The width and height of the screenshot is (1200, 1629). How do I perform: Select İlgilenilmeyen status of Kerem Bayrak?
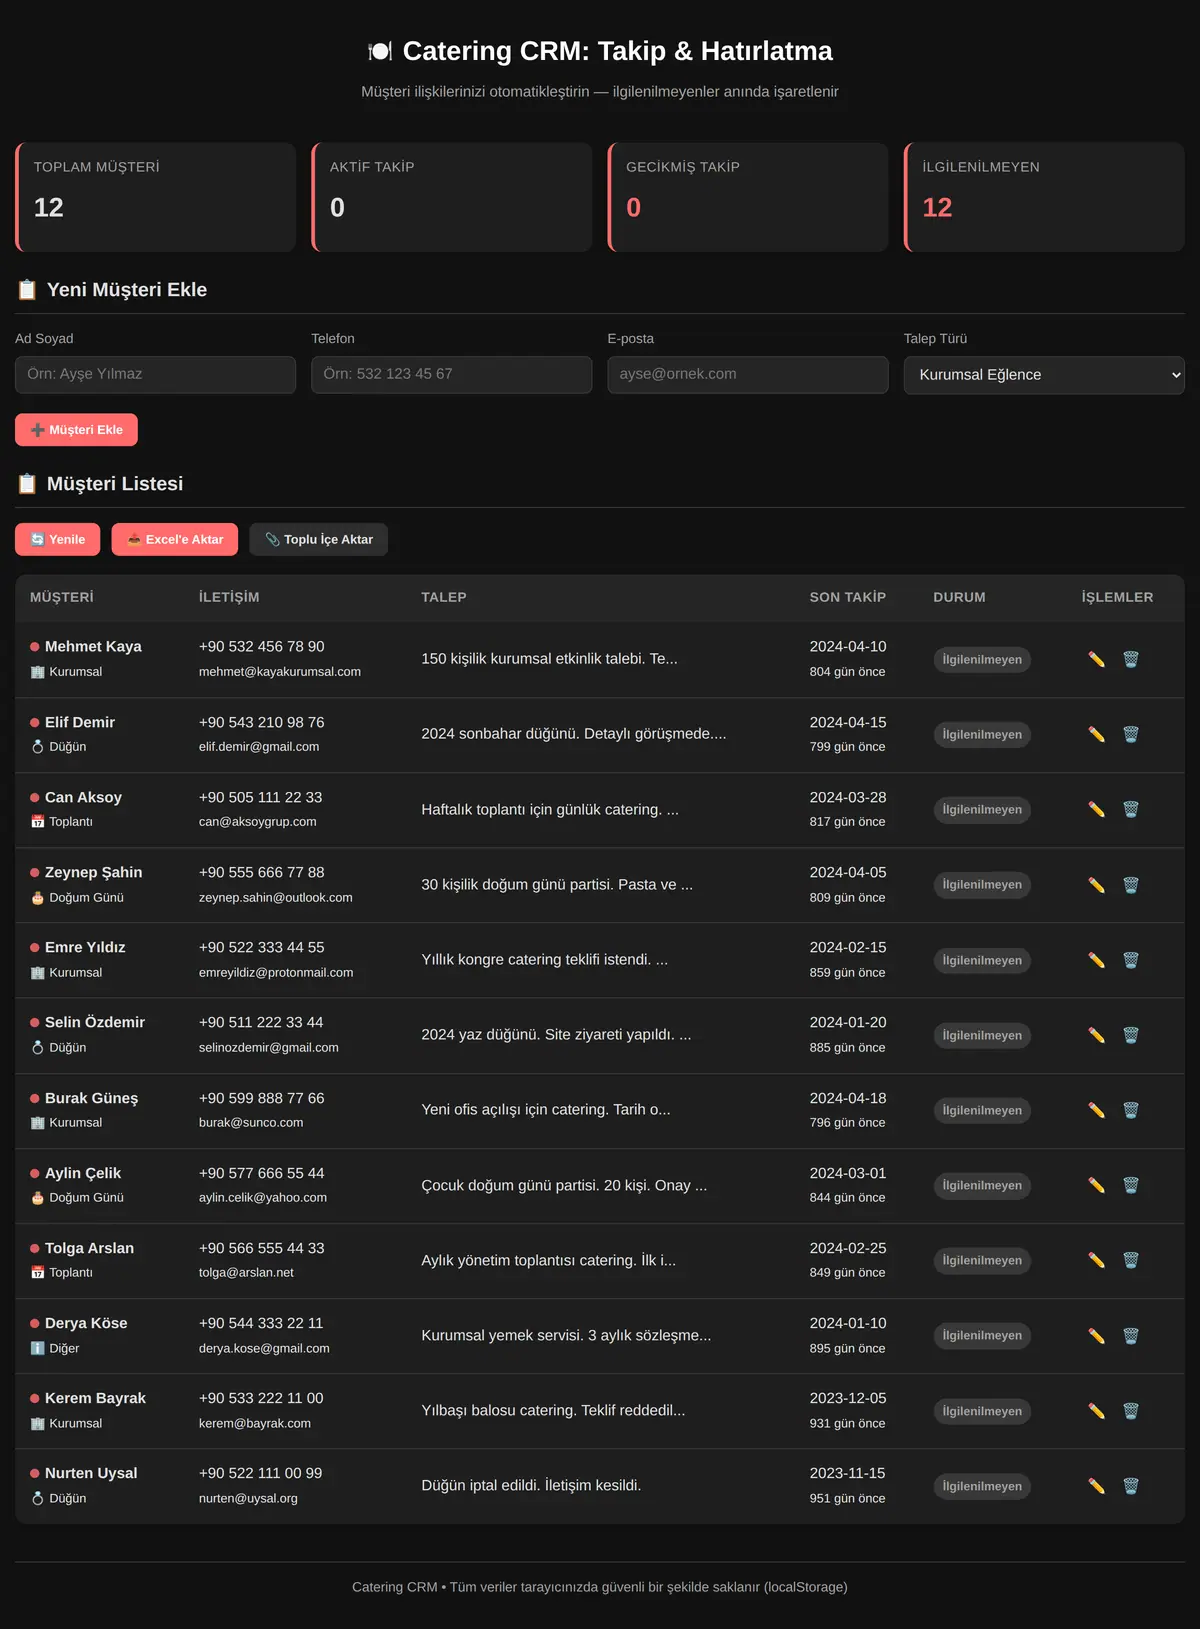click(982, 1411)
